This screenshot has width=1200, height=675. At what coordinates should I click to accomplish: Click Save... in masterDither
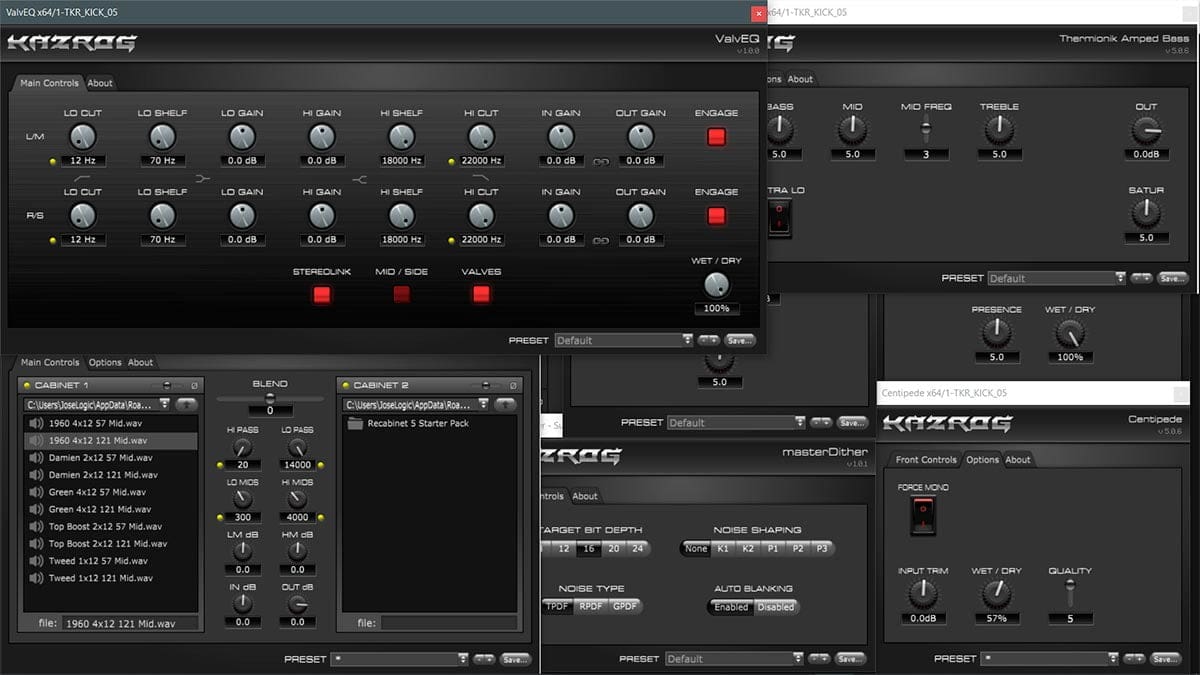851,659
